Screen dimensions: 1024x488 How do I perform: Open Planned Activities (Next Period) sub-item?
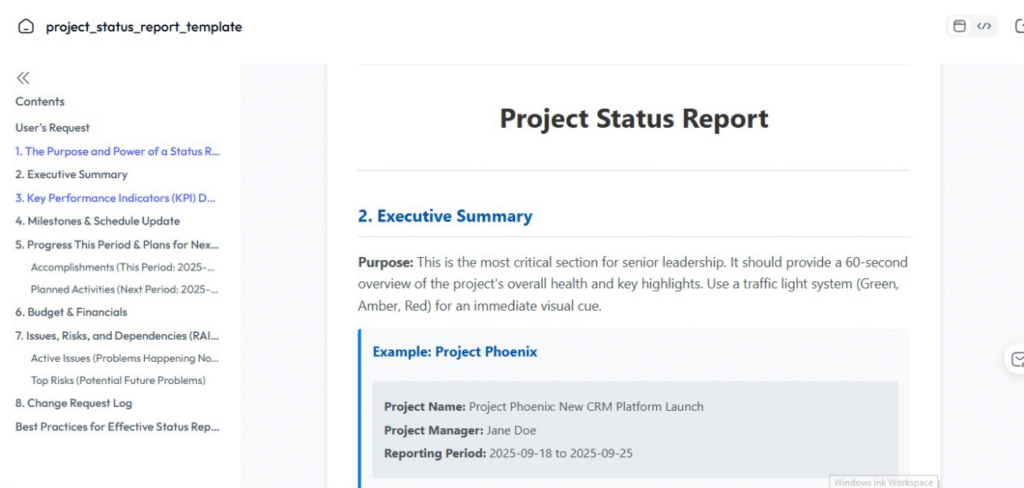[x=123, y=289]
